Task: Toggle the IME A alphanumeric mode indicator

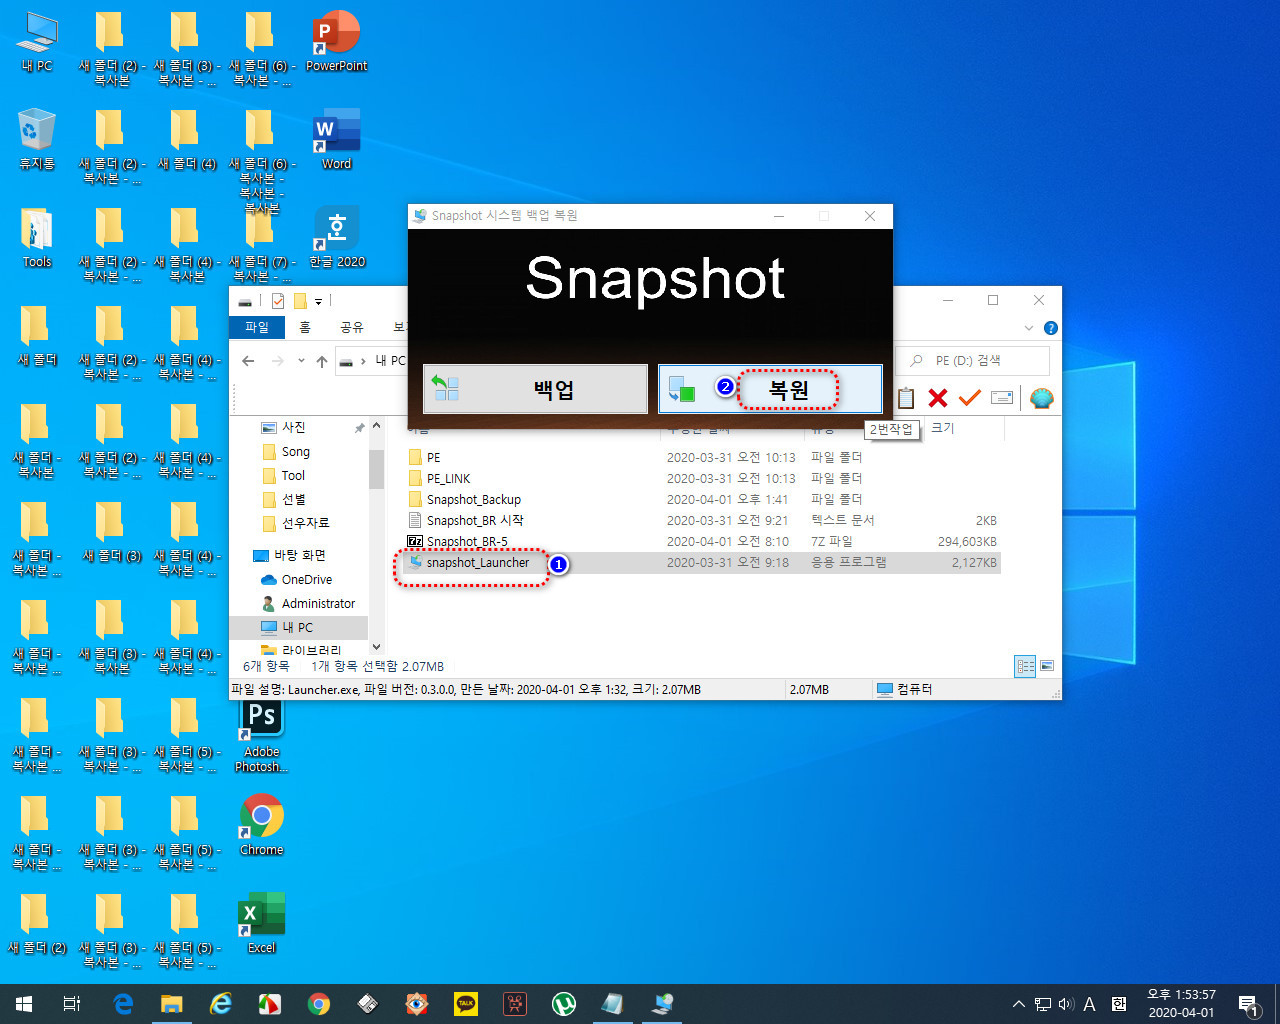Action: click(1090, 1004)
